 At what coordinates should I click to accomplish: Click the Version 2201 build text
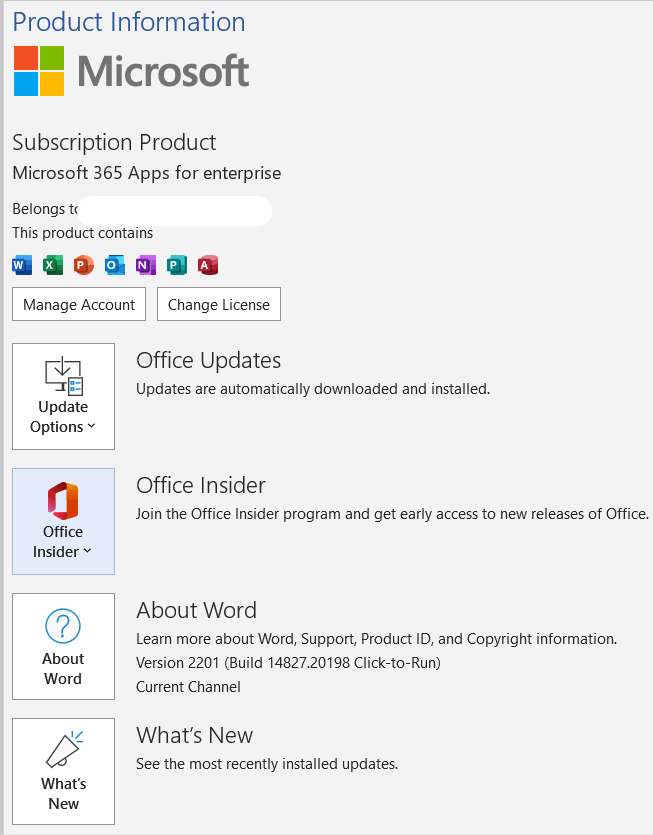pos(288,663)
